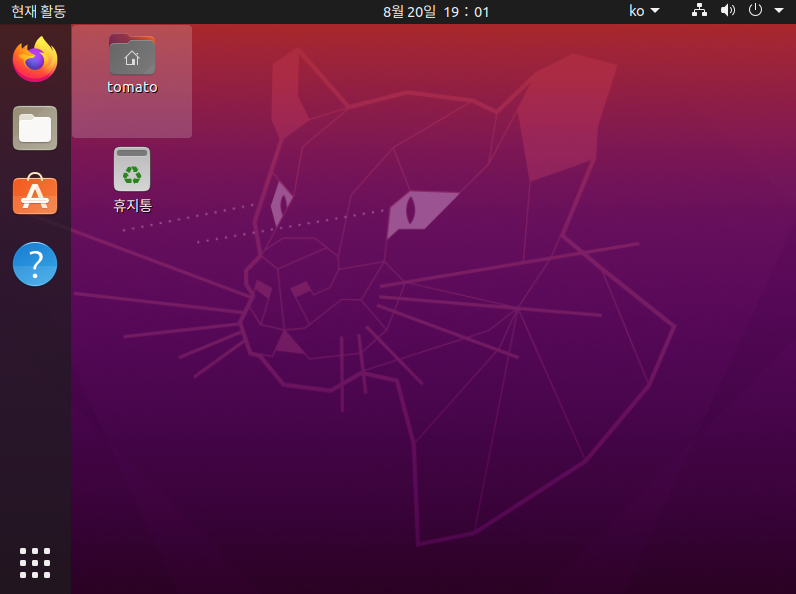The width and height of the screenshot is (796, 594).
Task: Open the 현재 활동 activities overview
Action: [39, 11]
